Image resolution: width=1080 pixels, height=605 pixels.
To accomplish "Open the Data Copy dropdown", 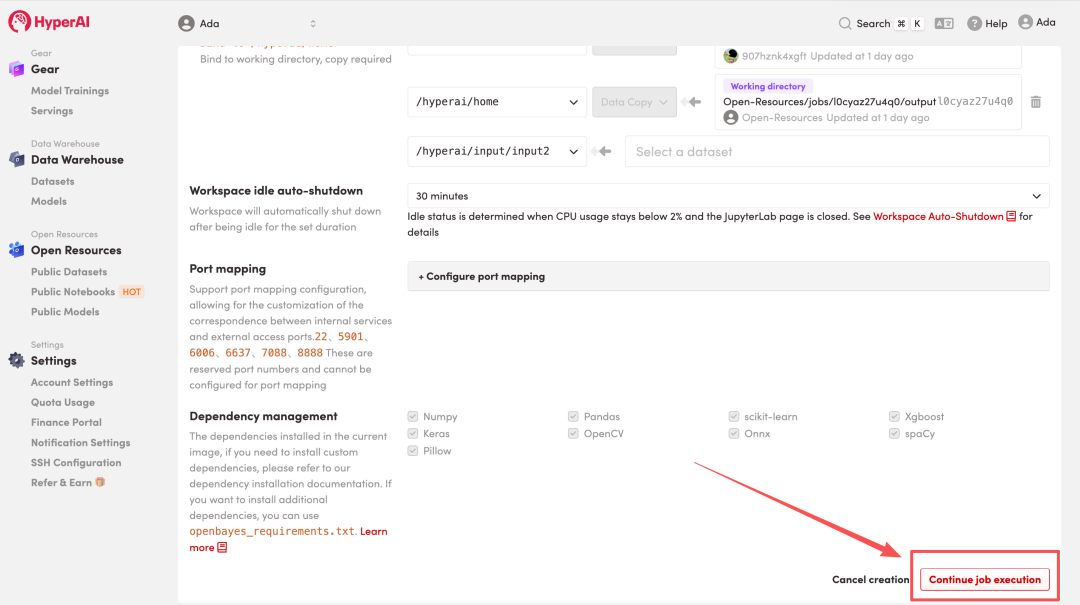I will [x=634, y=102].
